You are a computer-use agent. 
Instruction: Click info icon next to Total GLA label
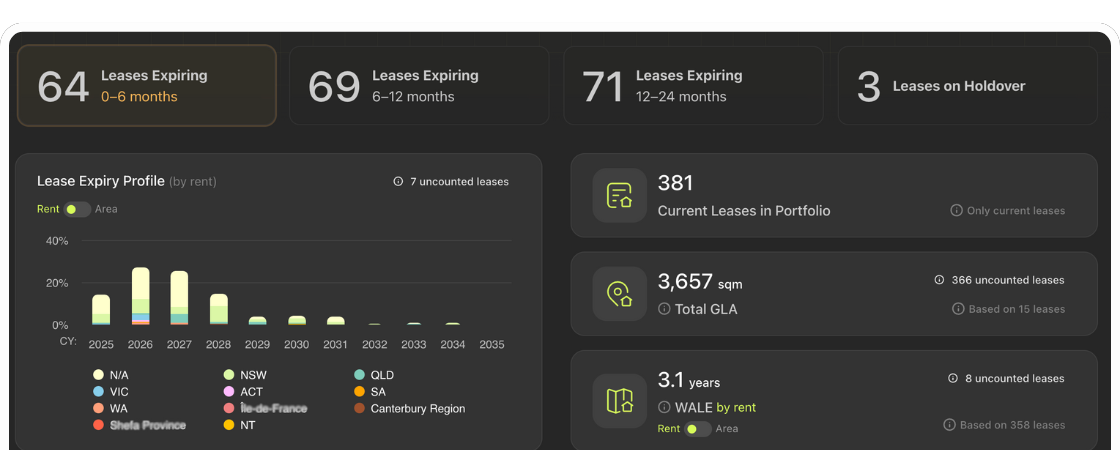pyautogui.click(x=664, y=310)
